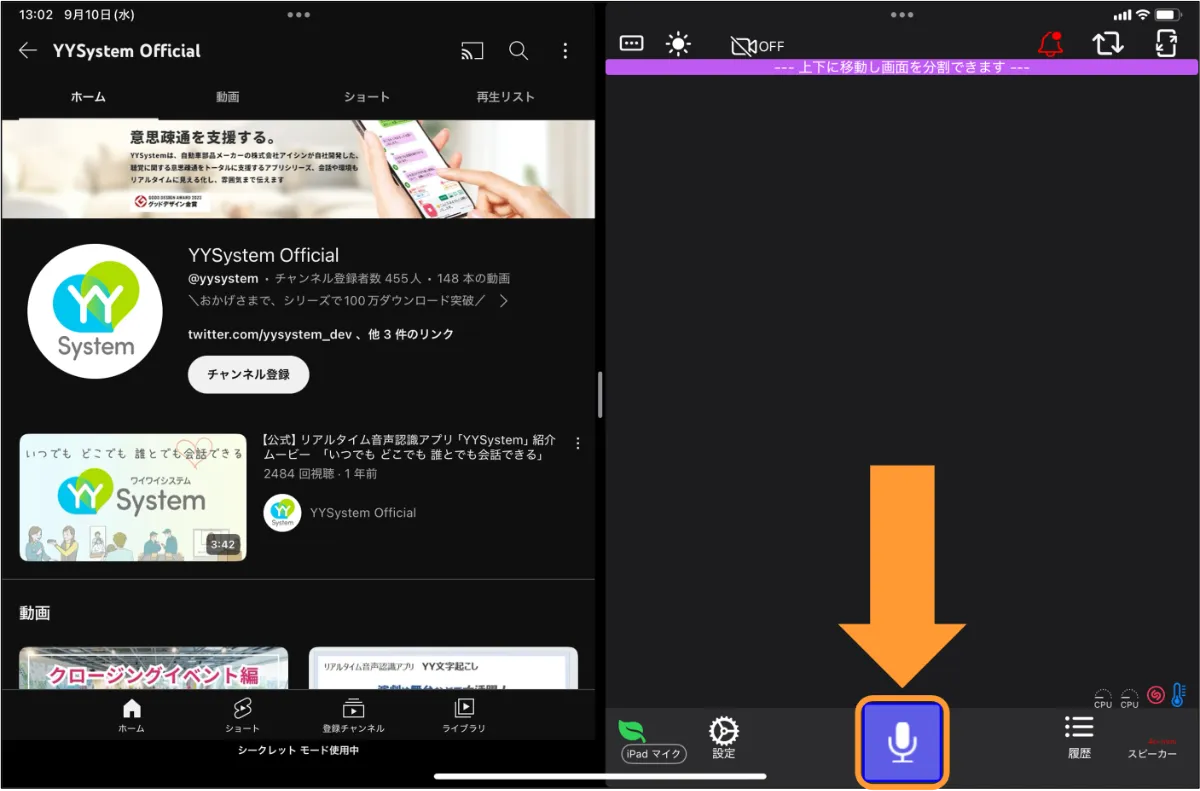Tap the screen rotate layout icon

click(x=1166, y=43)
